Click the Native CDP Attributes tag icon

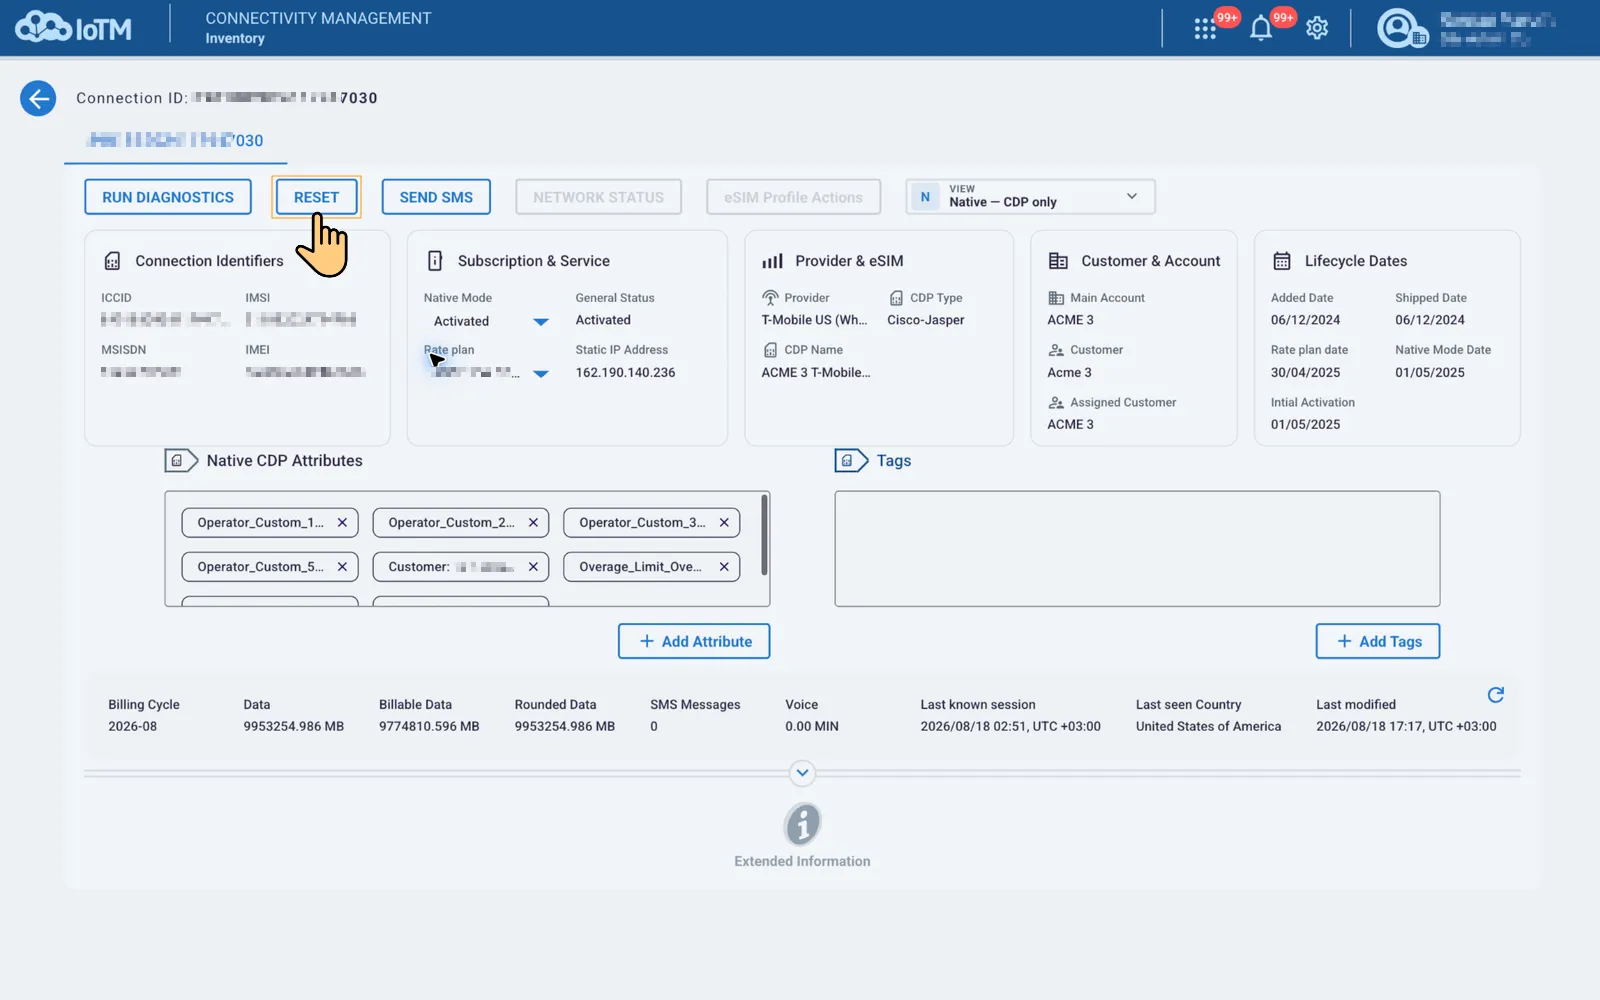[x=181, y=461]
